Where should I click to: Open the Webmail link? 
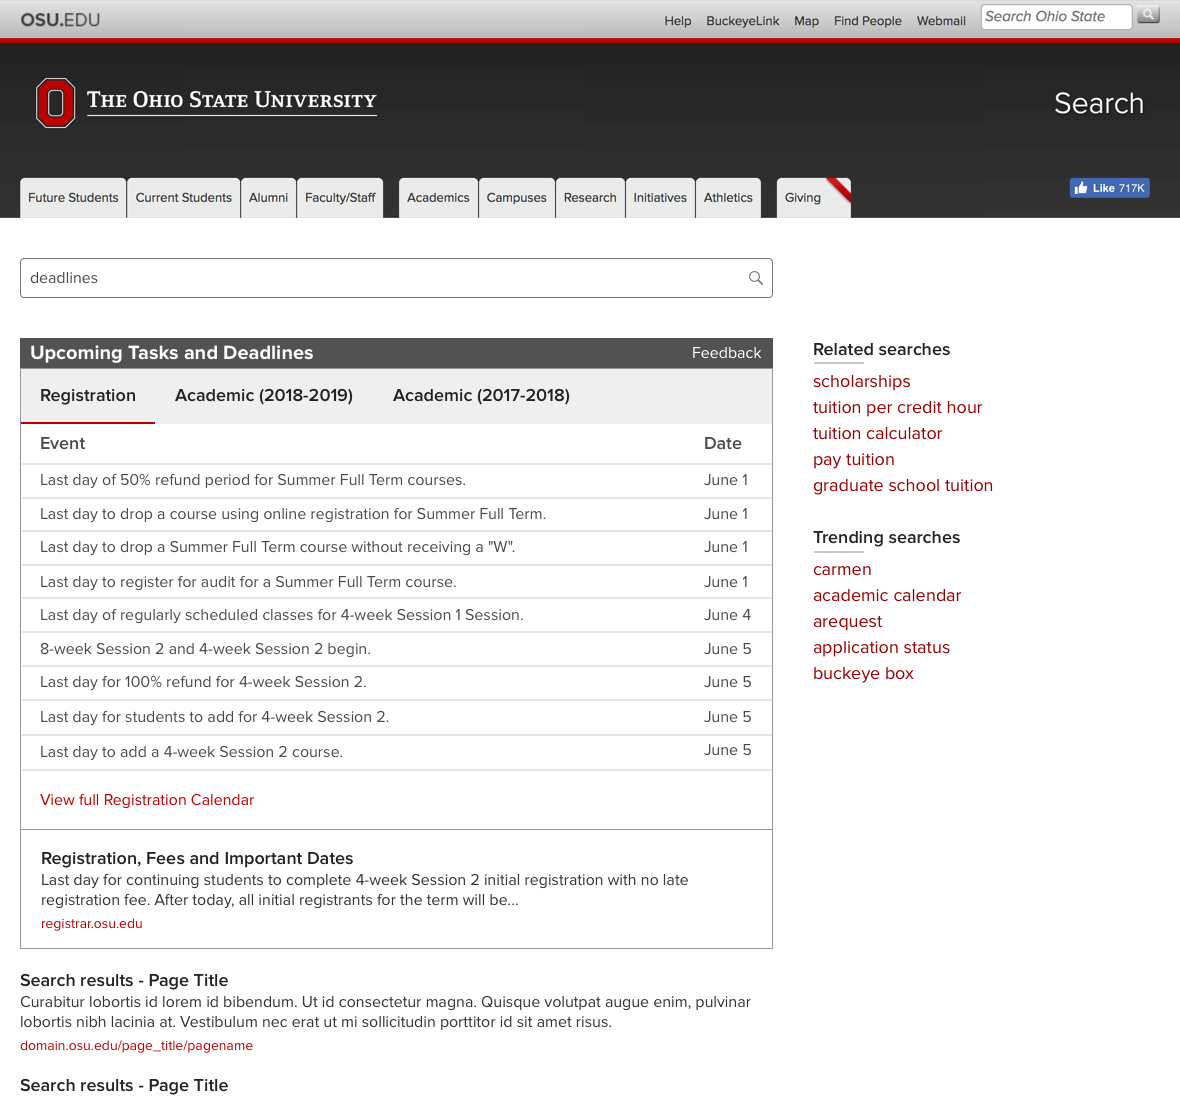[x=941, y=21]
